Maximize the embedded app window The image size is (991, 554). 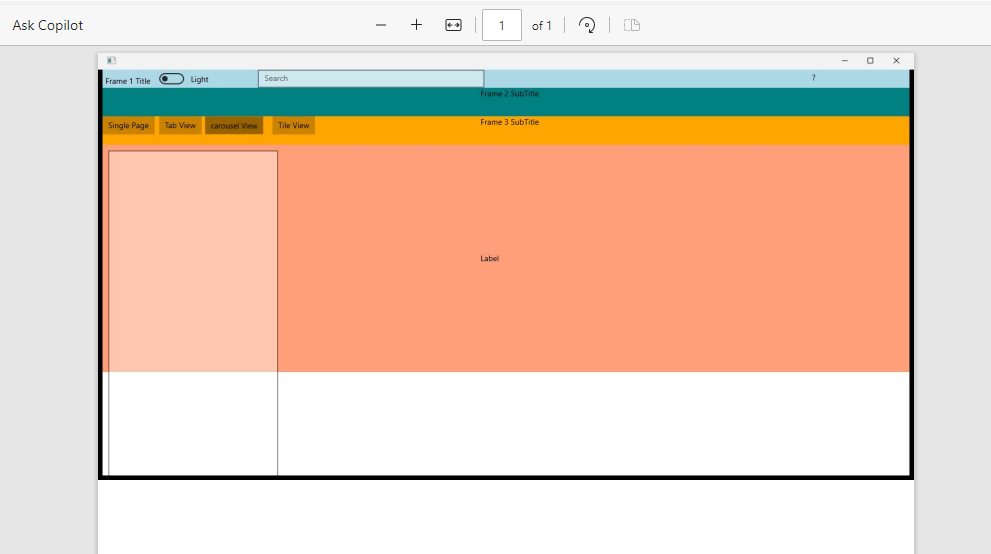tap(870, 61)
